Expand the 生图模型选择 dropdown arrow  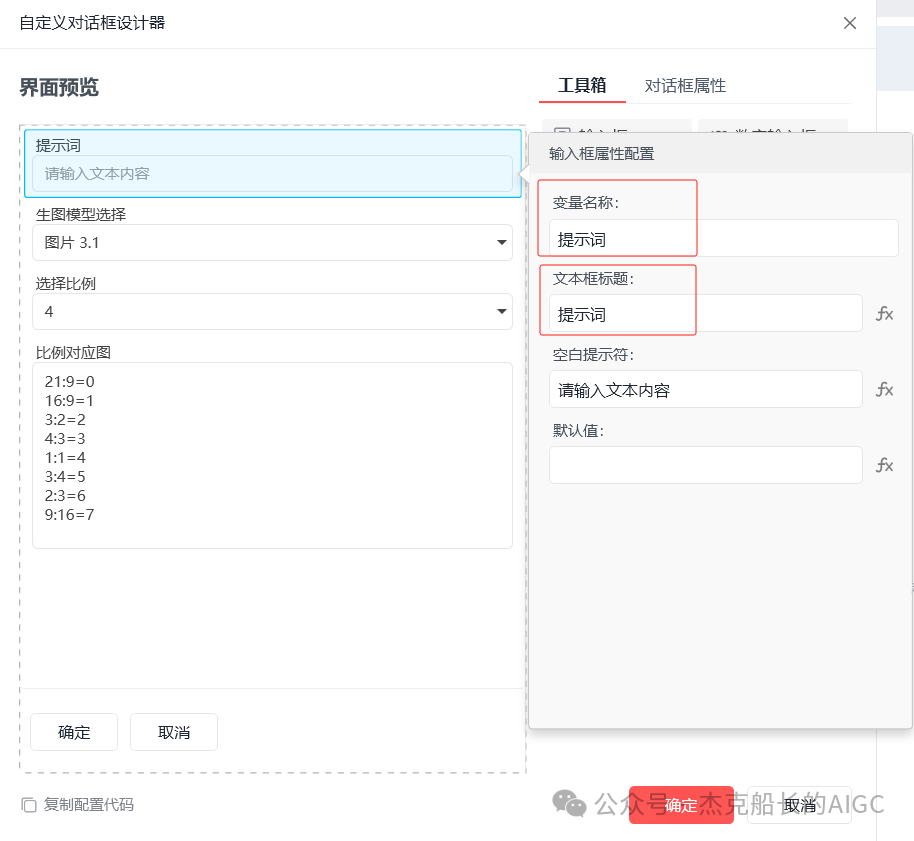tap(501, 242)
